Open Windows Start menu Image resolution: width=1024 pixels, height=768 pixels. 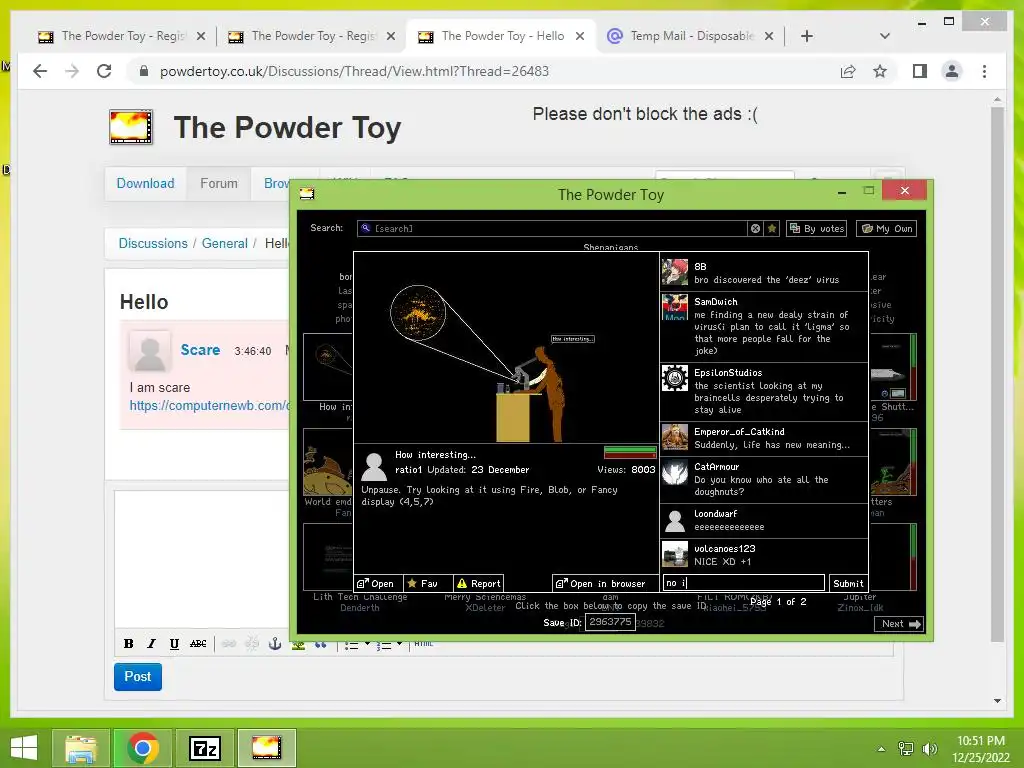point(24,748)
